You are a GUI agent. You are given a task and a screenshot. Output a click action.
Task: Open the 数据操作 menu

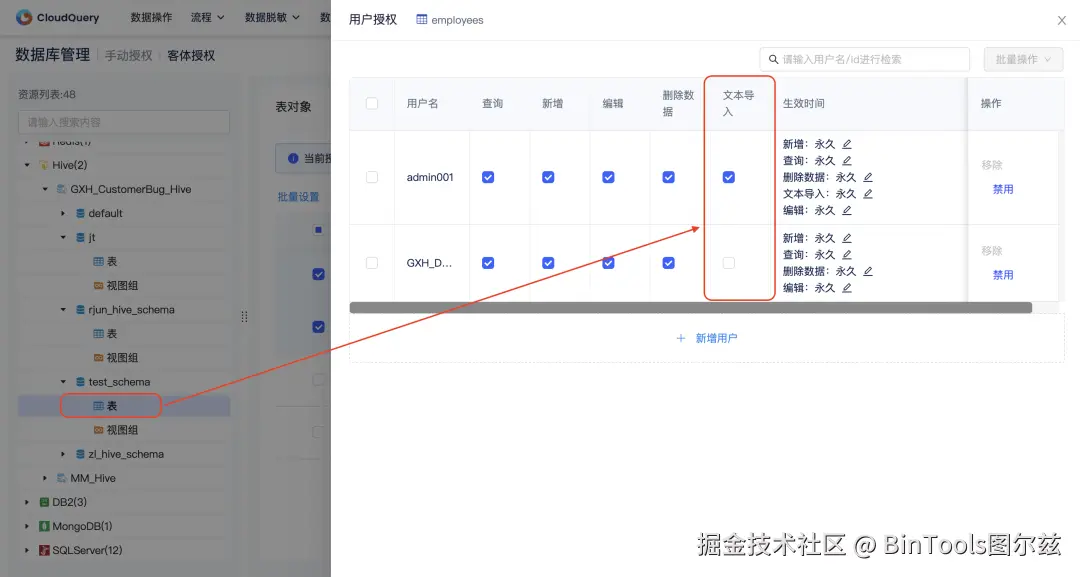coord(152,17)
